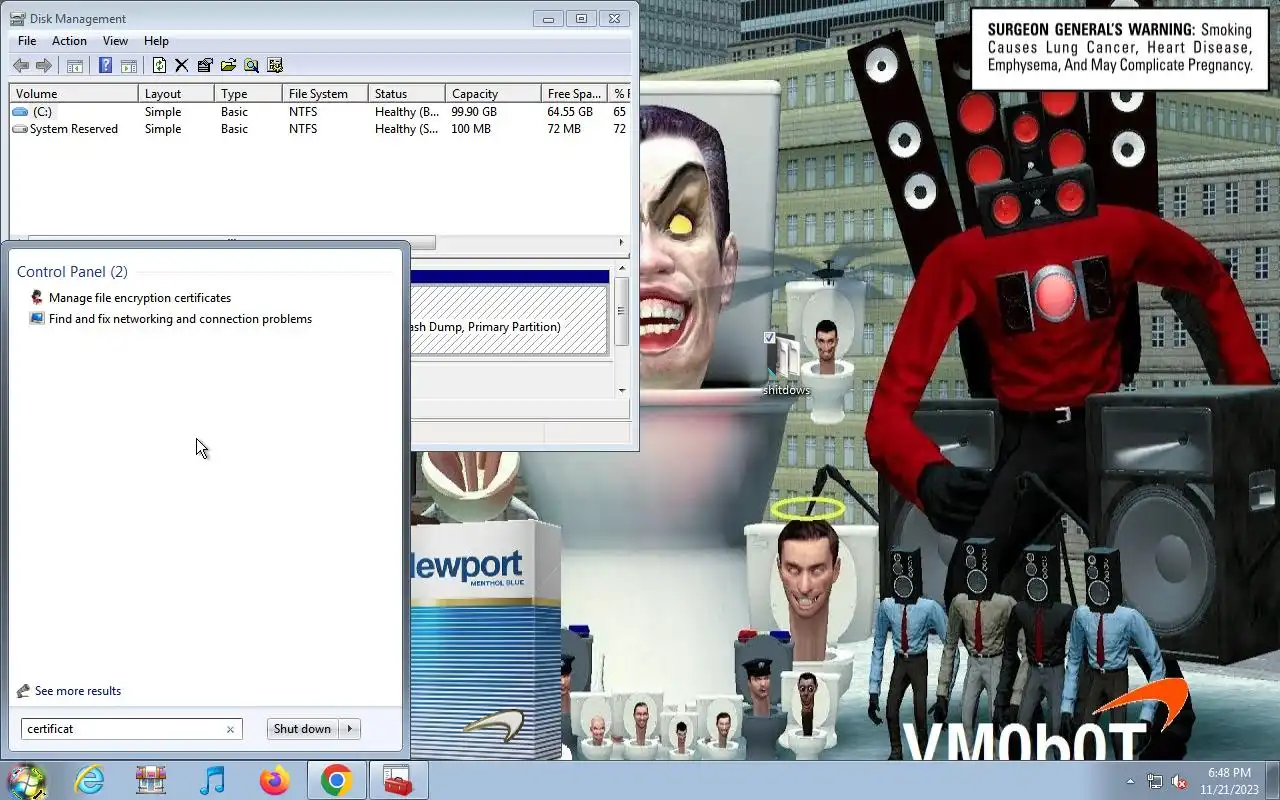Viewport: 1280px width, 800px height.
Task: Click the black X Delete toolbar icon
Action: tap(182, 66)
